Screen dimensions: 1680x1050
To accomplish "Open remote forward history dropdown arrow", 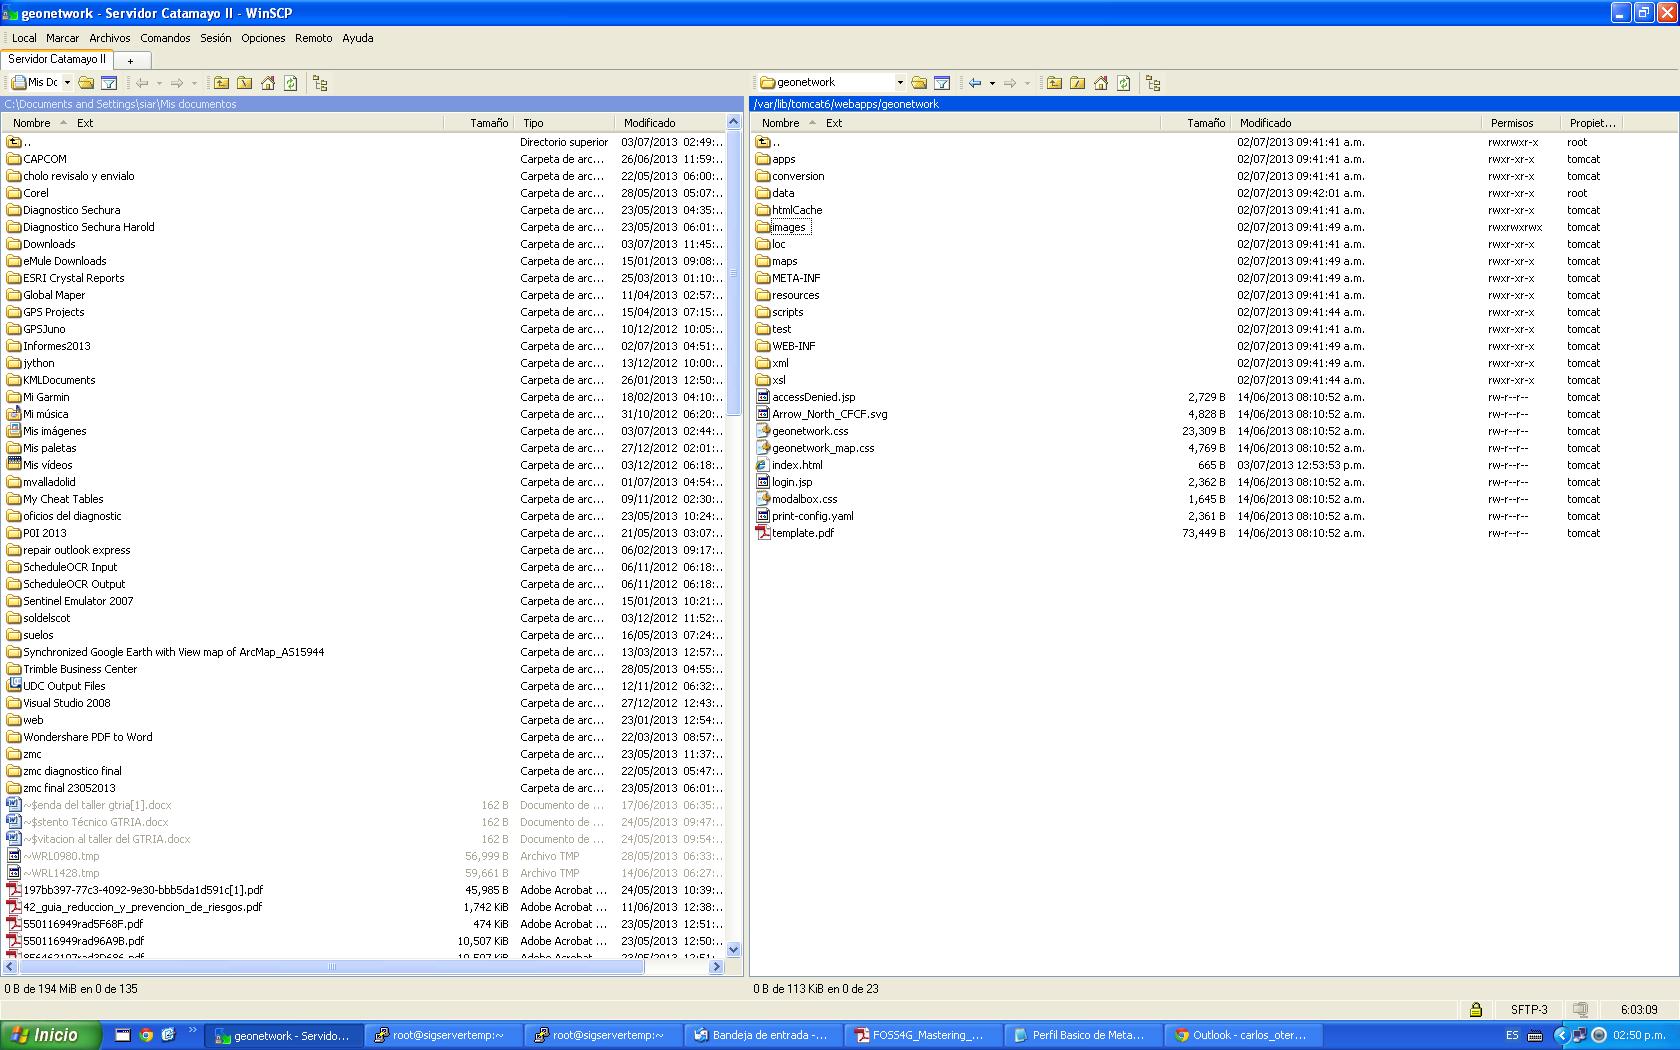I will coord(1027,83).
